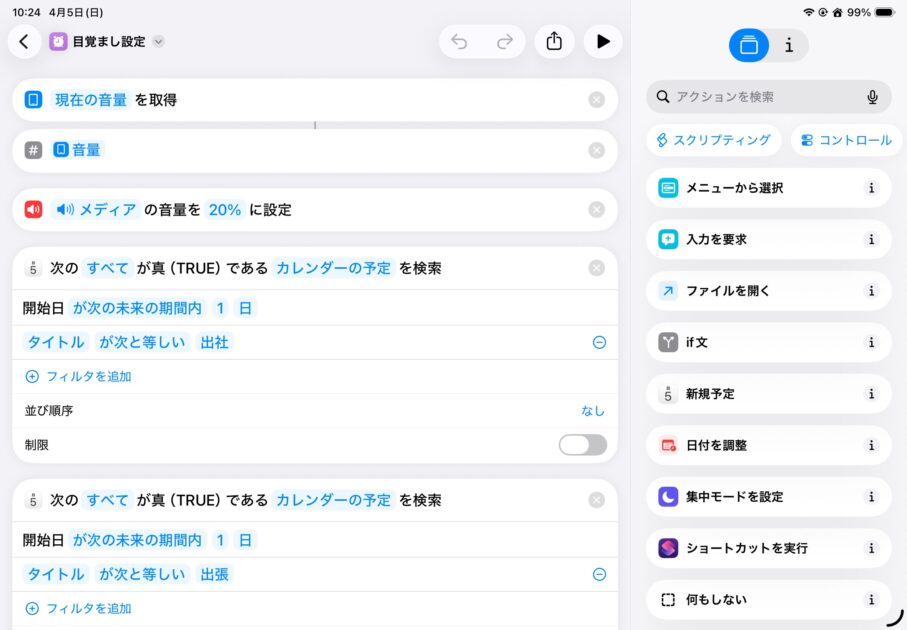
Task: Delete the タイトル 出社 filter with the minus icon
Action: point(599,342)
